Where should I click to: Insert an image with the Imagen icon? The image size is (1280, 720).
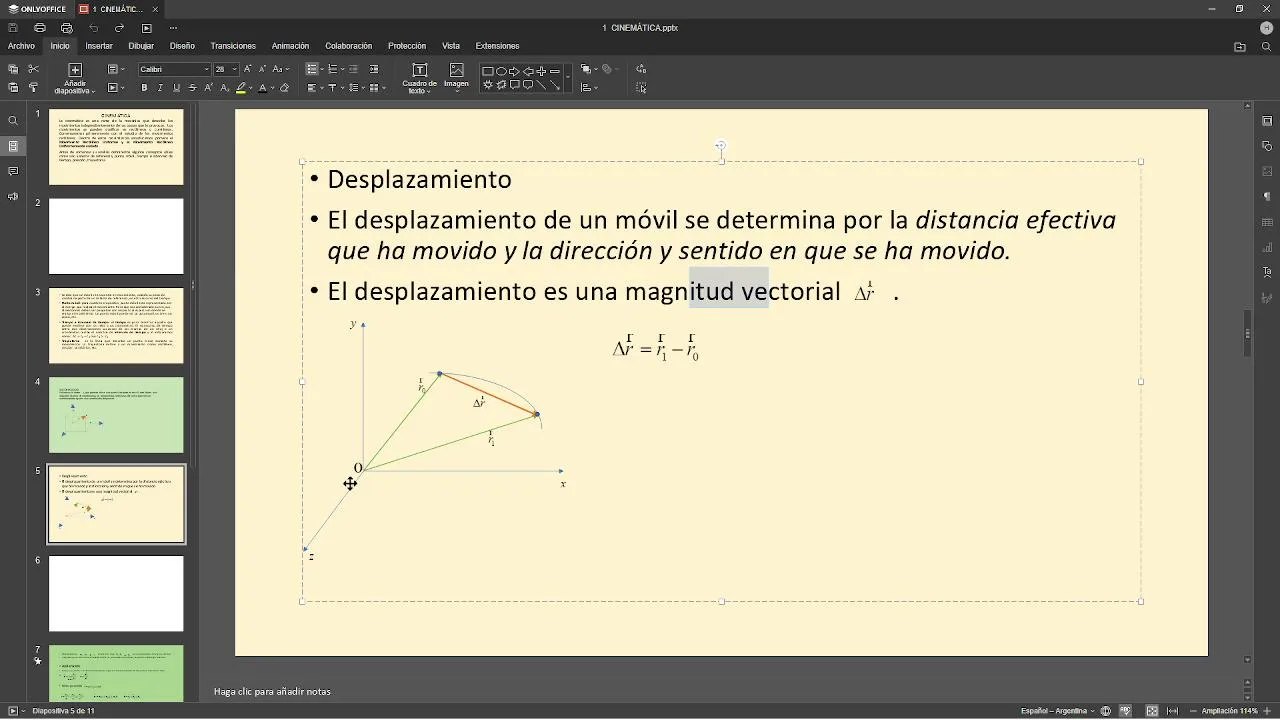point(457,76)
